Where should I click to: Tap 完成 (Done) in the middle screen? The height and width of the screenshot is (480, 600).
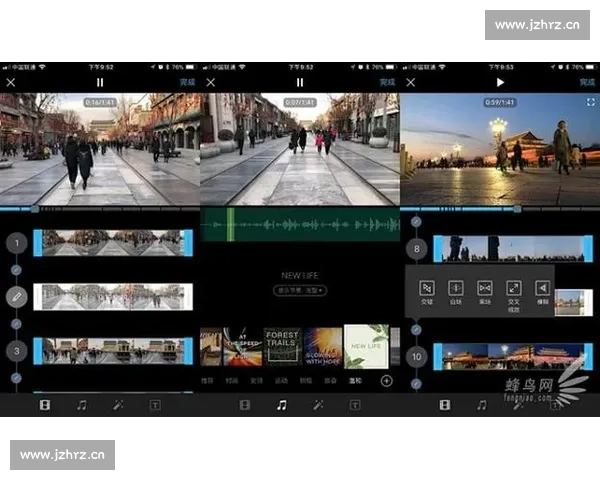pyautogui.click(x=388, y=82)
